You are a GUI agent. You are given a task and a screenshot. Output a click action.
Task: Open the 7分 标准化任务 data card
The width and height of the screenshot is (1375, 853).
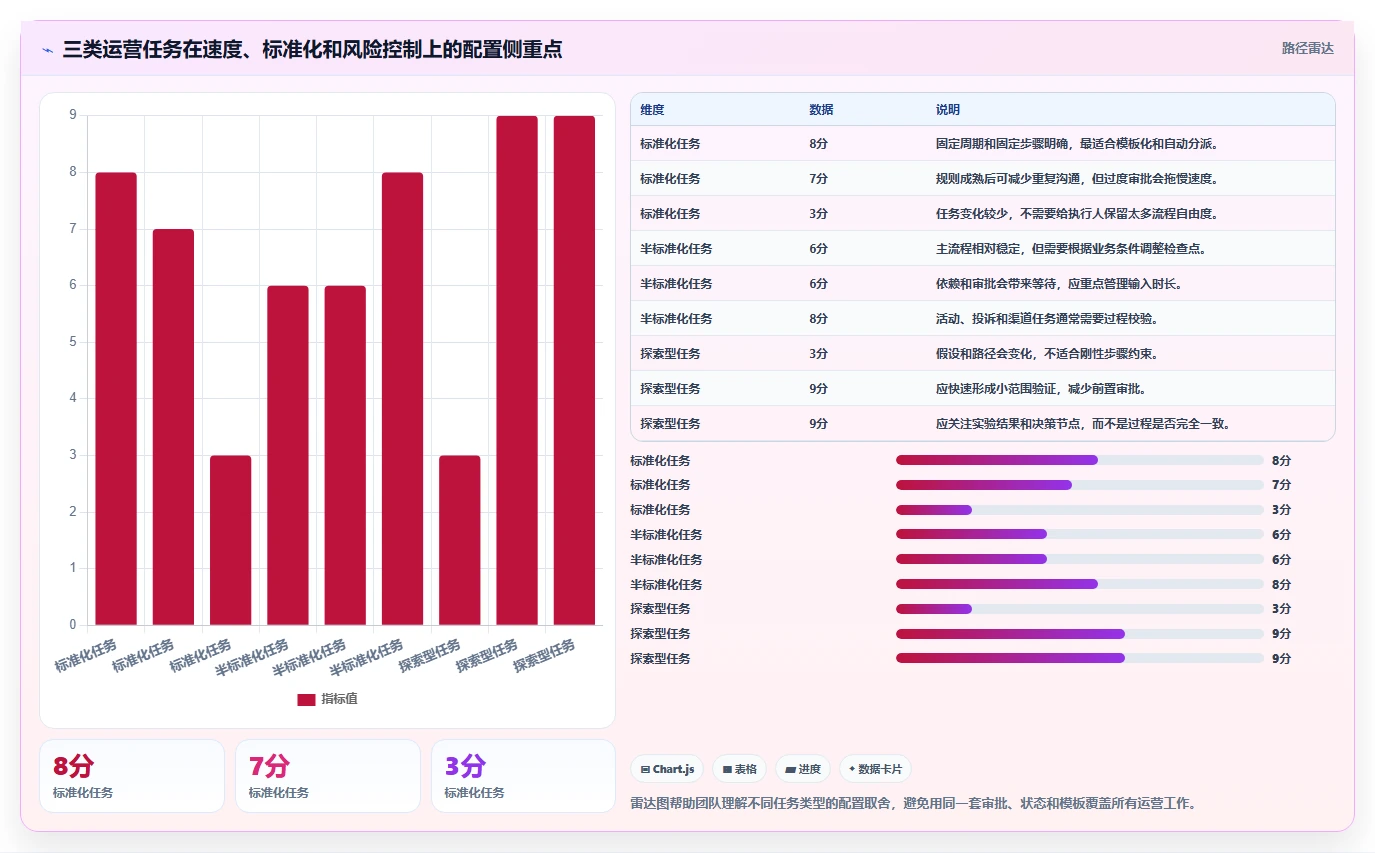coord(328,776)
